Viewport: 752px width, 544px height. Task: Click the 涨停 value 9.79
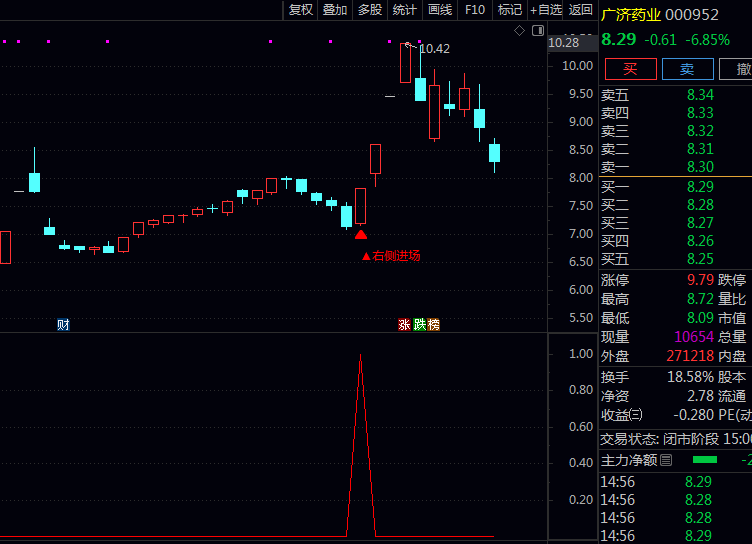point(700,280)
